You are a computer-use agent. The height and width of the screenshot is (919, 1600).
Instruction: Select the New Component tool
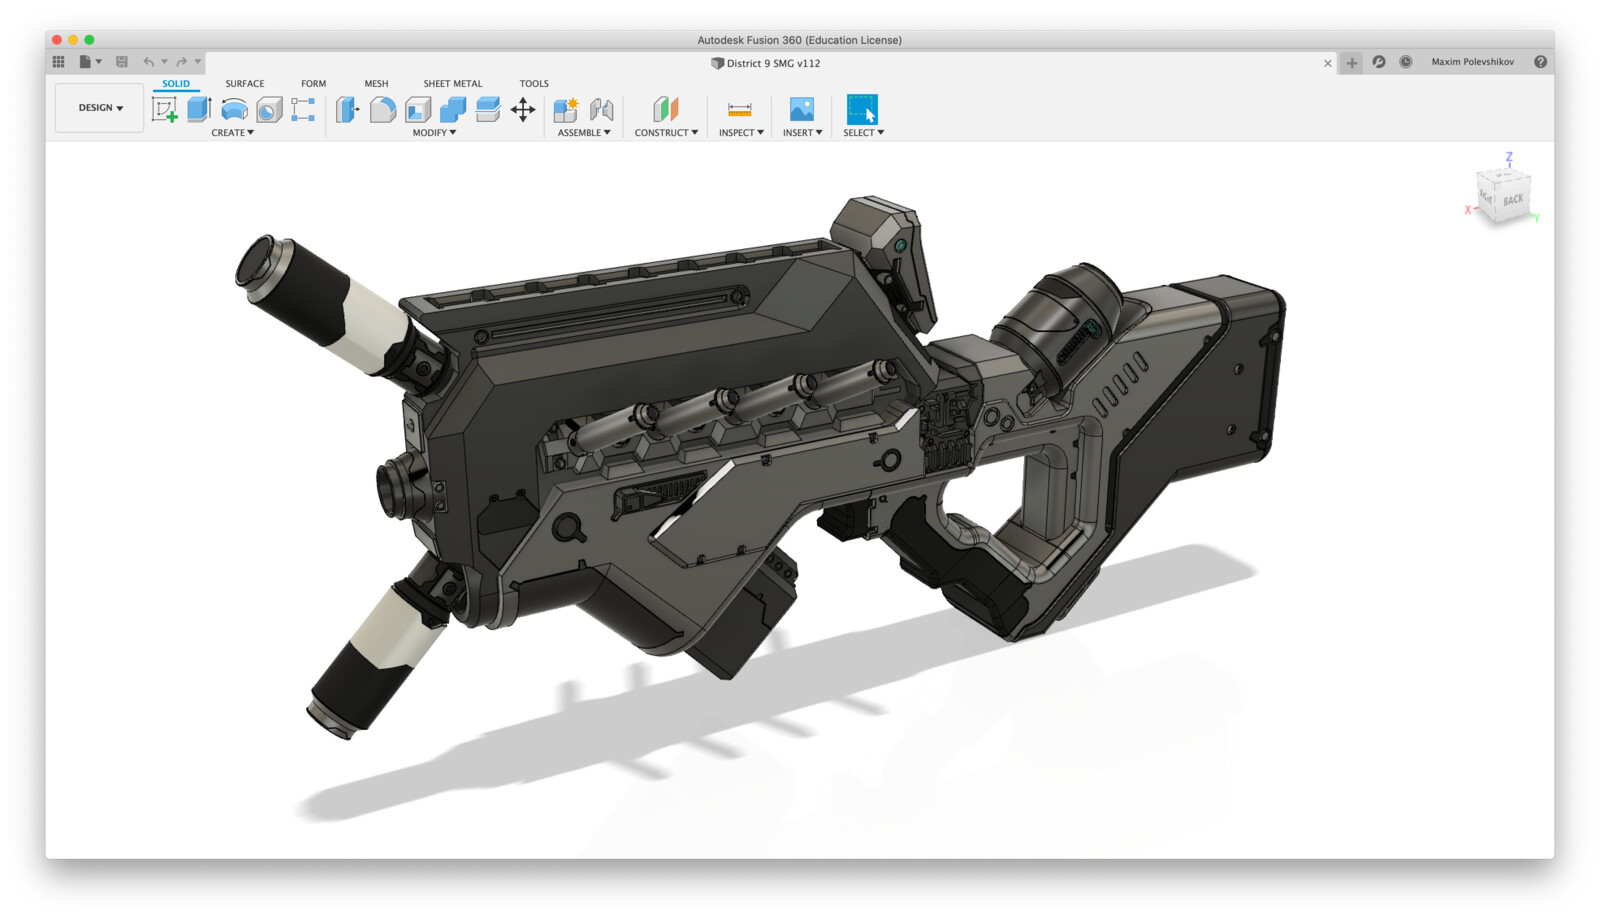pyautogui.click(x=566, y=109)
